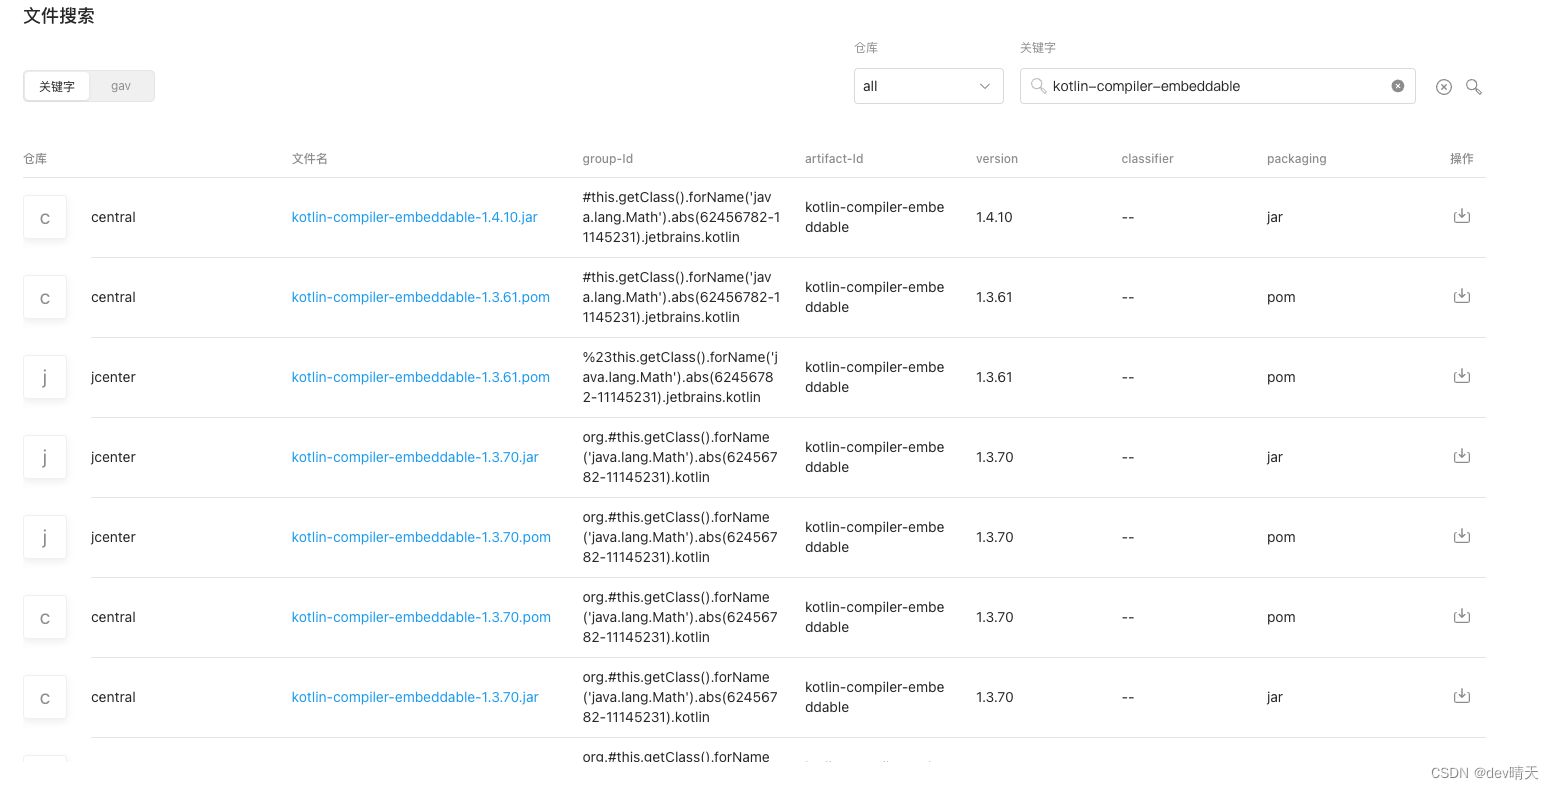Click the artifact-Id column header
The height and width of the screenshot is (789, 1554).
pos(834,159)
